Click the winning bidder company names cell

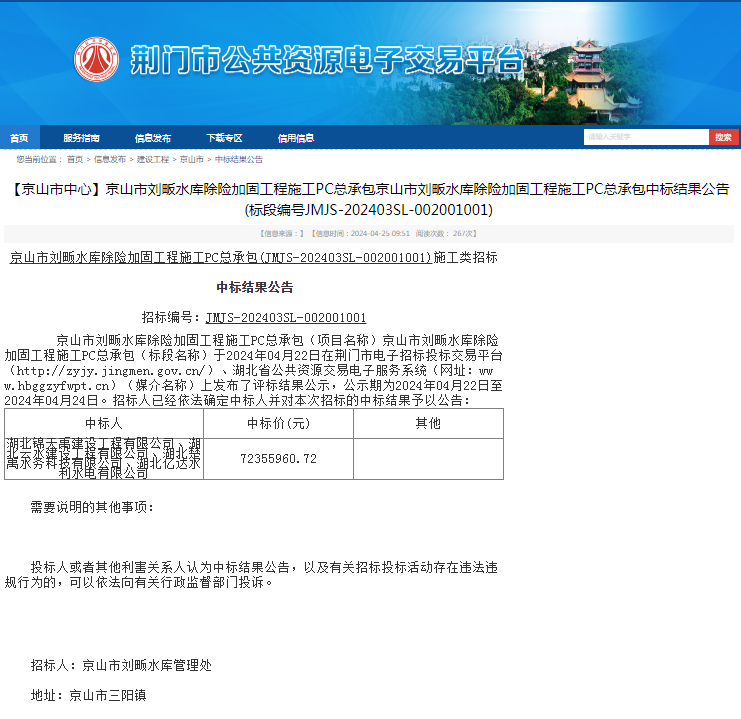tap(103, 458)
